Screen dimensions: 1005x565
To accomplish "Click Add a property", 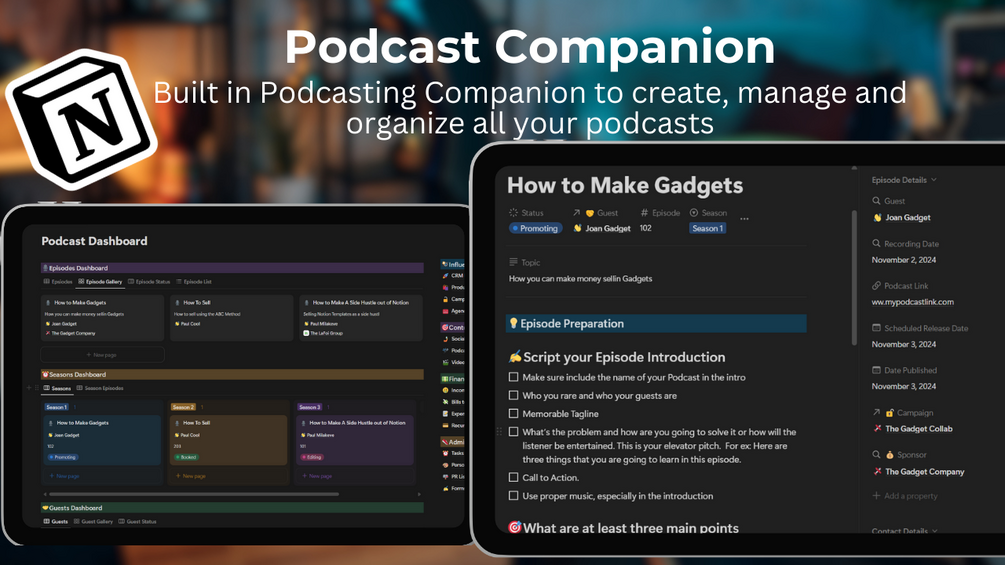I will pos(905,496).
